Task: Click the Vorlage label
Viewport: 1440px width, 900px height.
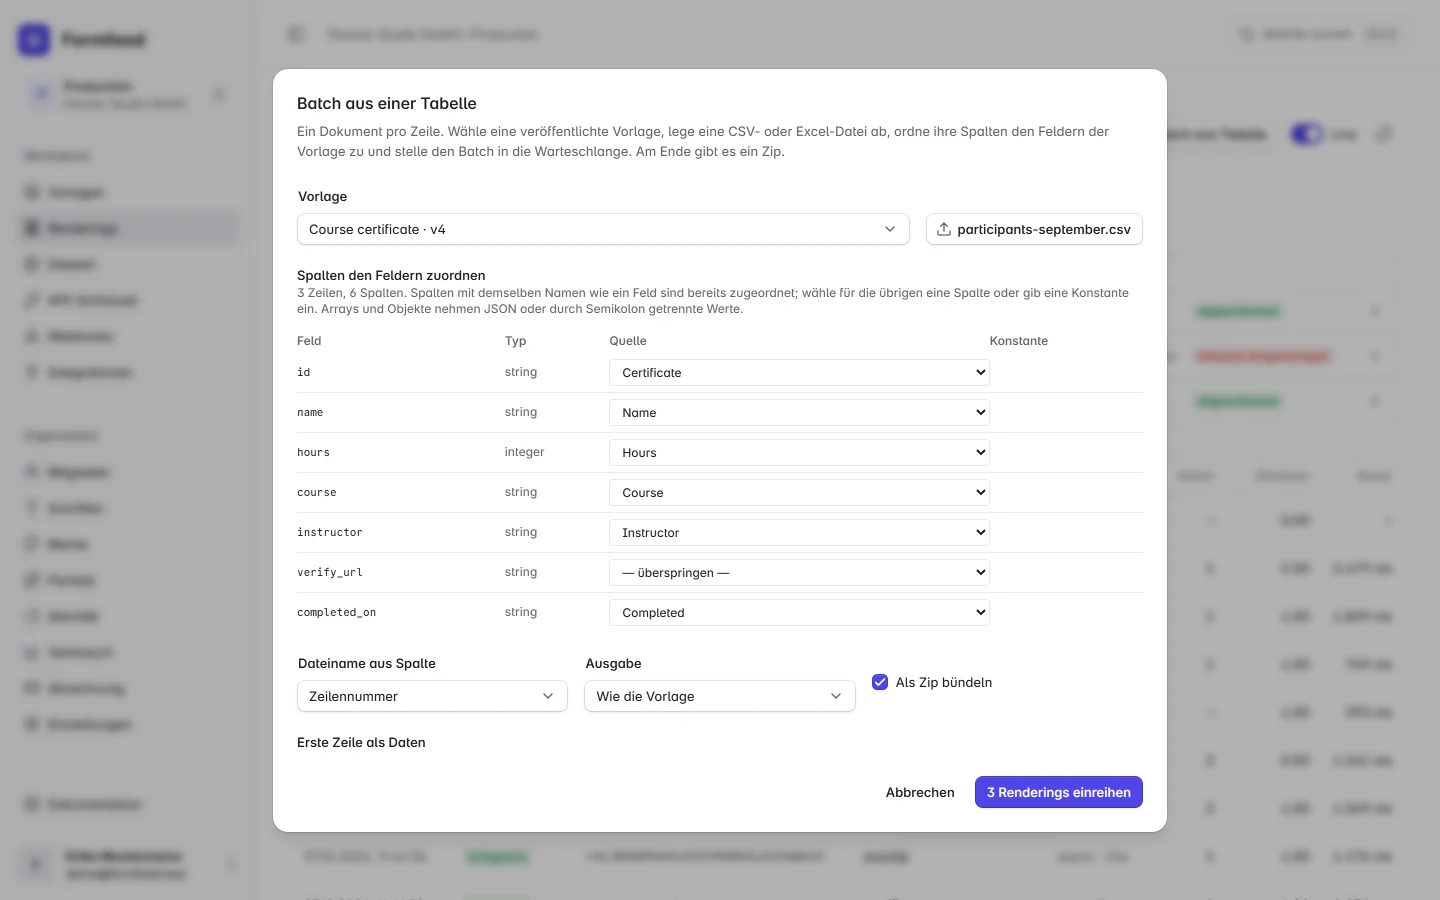Action: [322, 196]
